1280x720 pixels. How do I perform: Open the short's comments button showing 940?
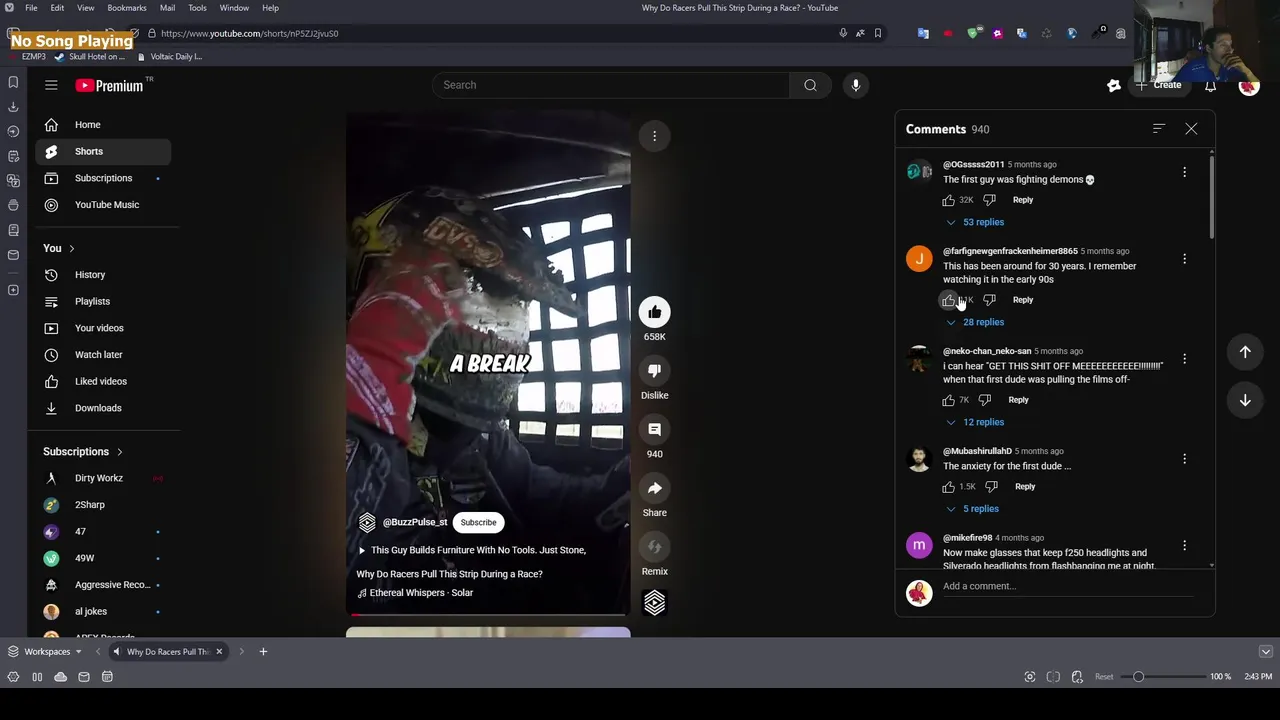[654, 429]
